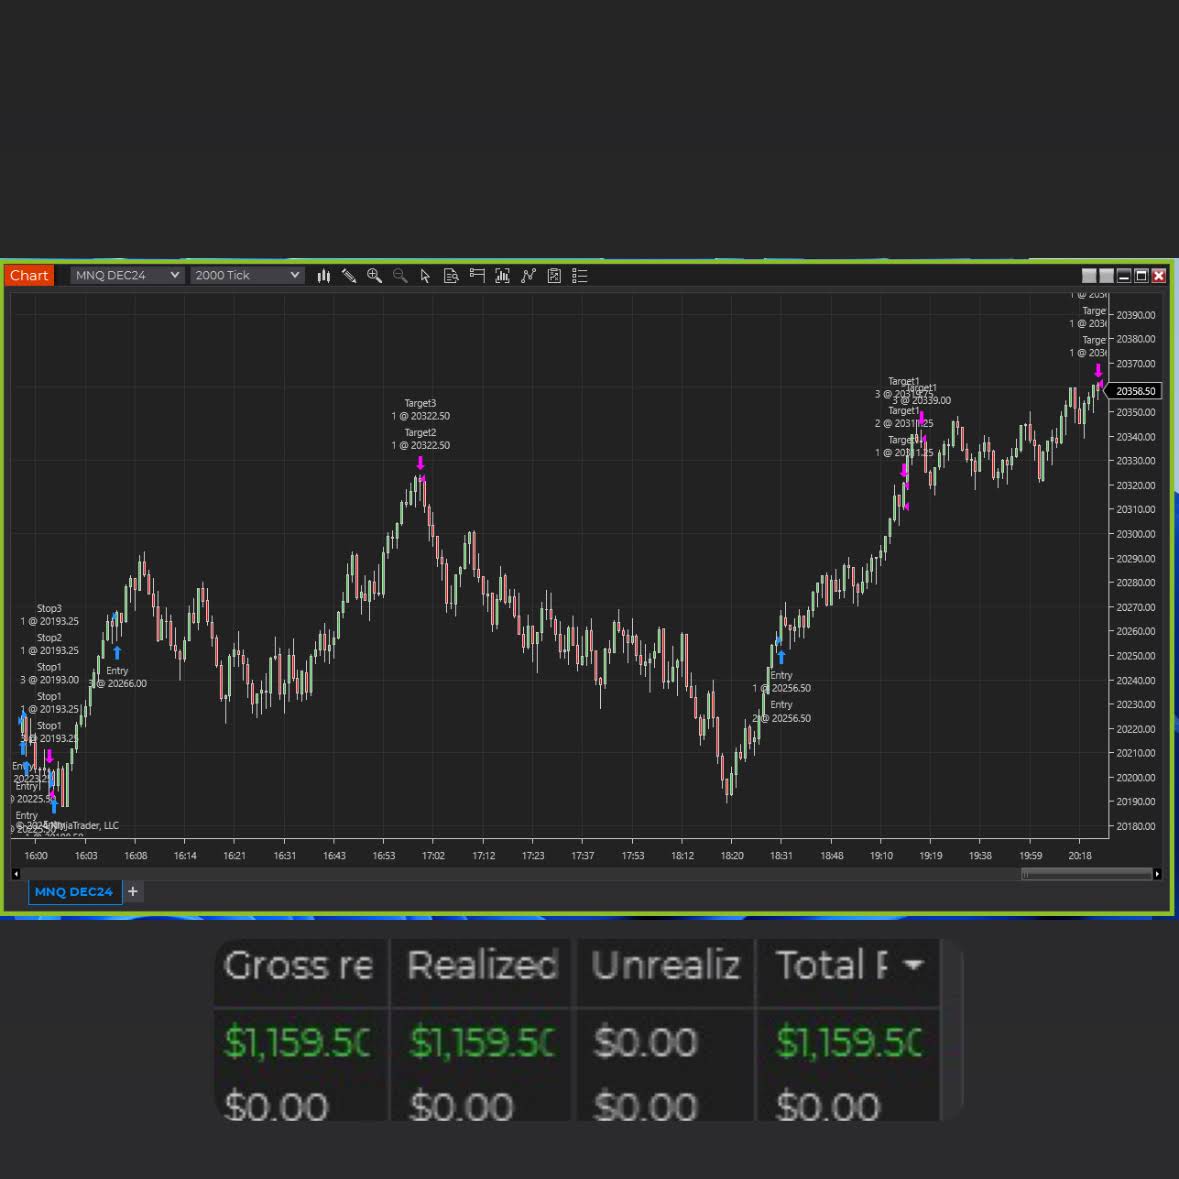Click the Target3 1 @ 20322.50 label
This screenshot has height=1179, width=1179.
click(420, 410)
